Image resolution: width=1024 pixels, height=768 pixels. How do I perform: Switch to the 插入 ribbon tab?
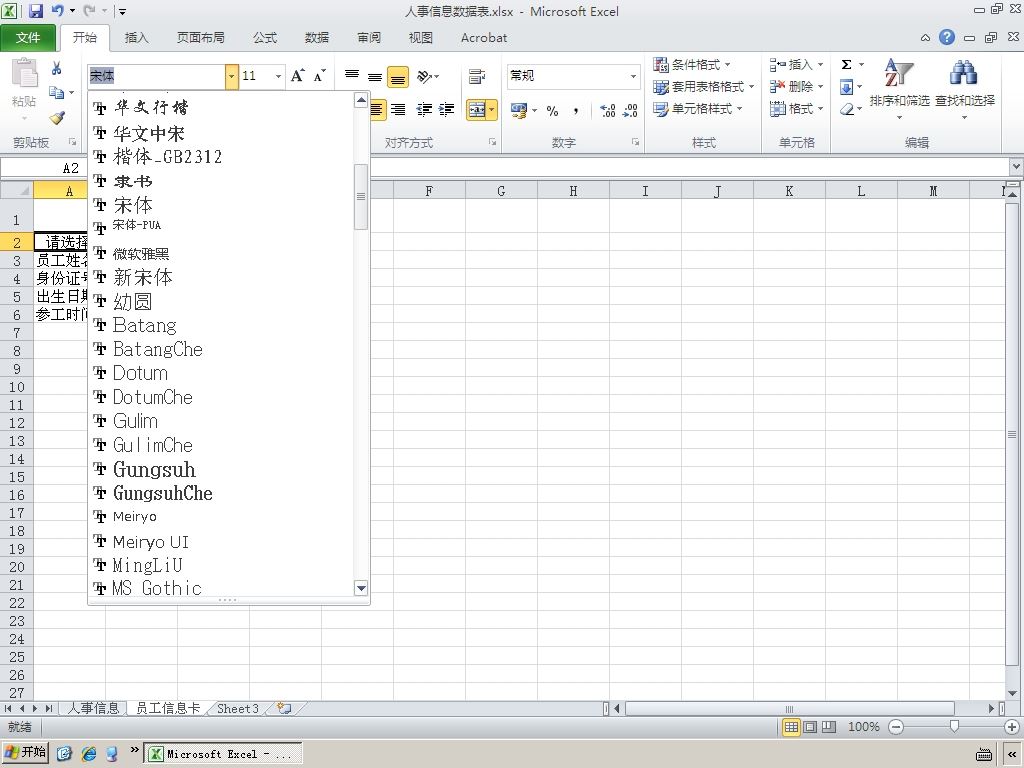pyautogui.click(x=136, y=37)
